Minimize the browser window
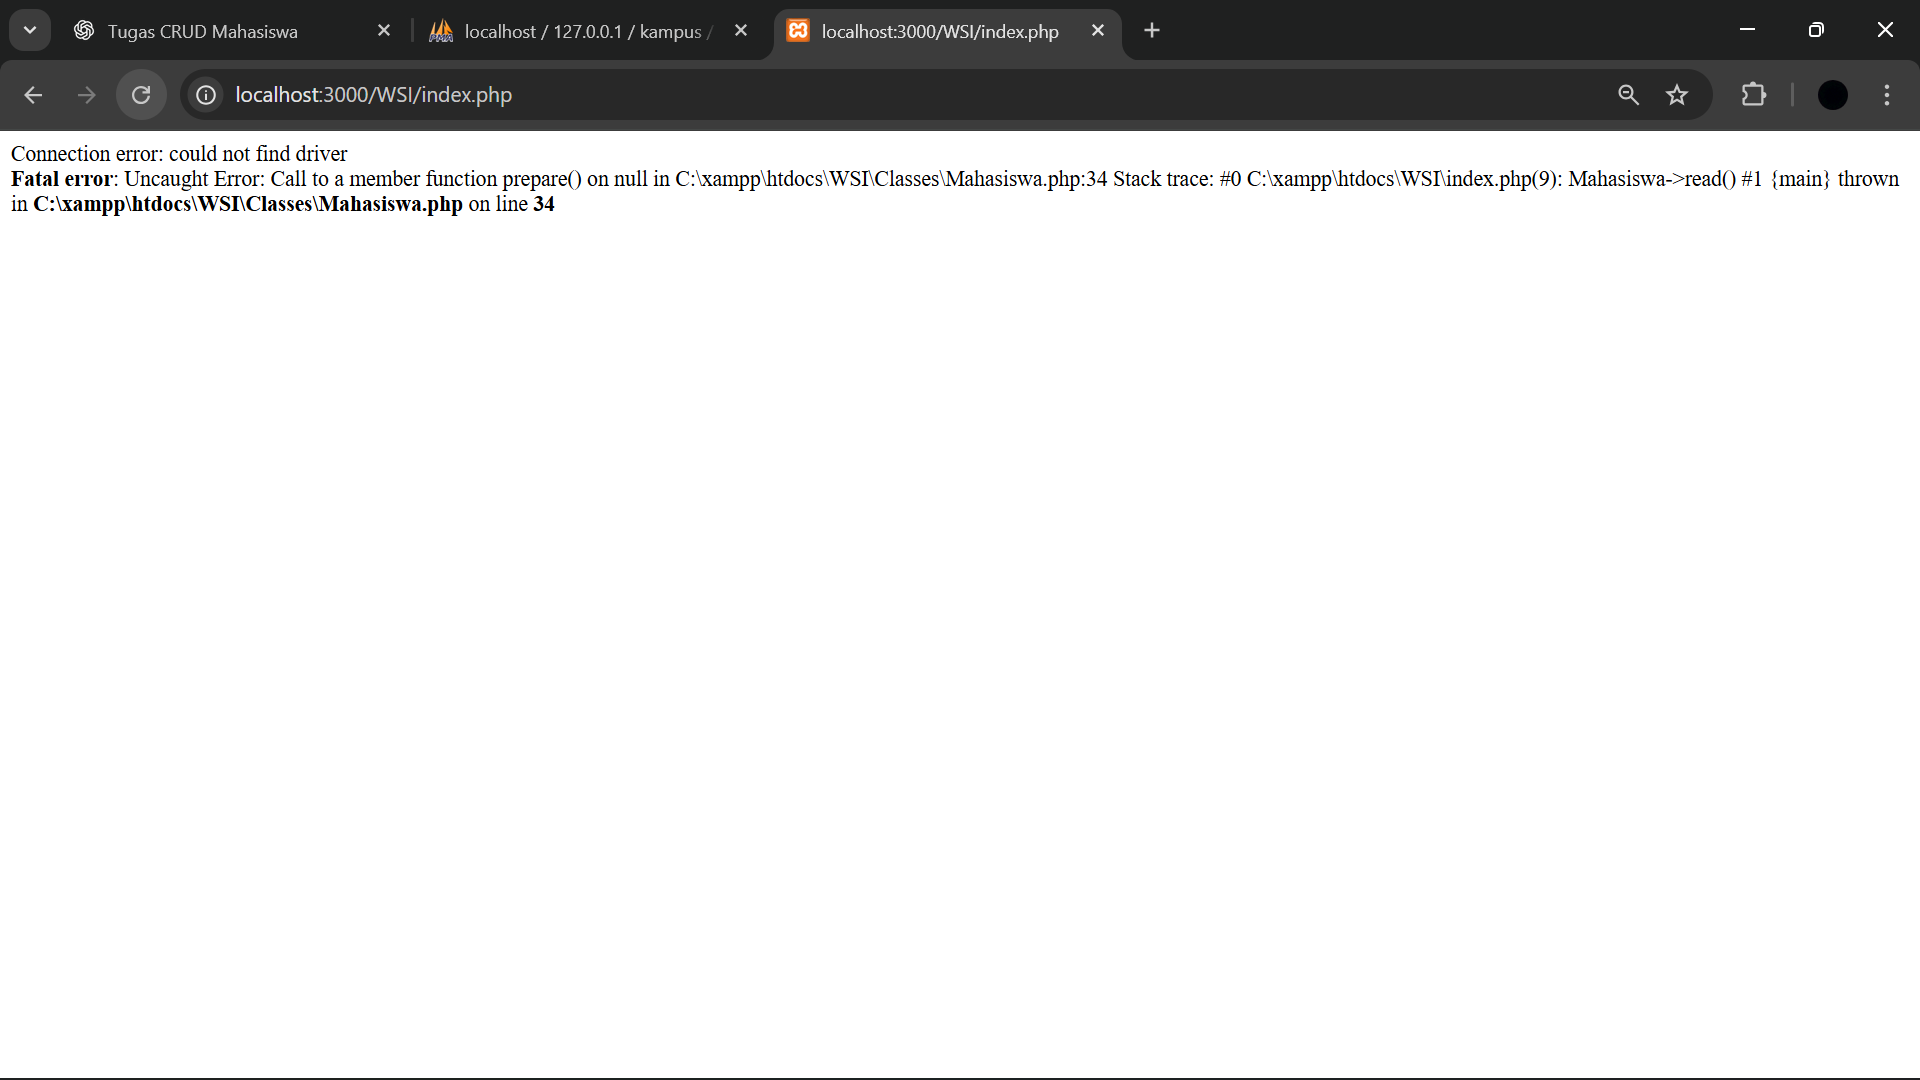 (1748, 30)
